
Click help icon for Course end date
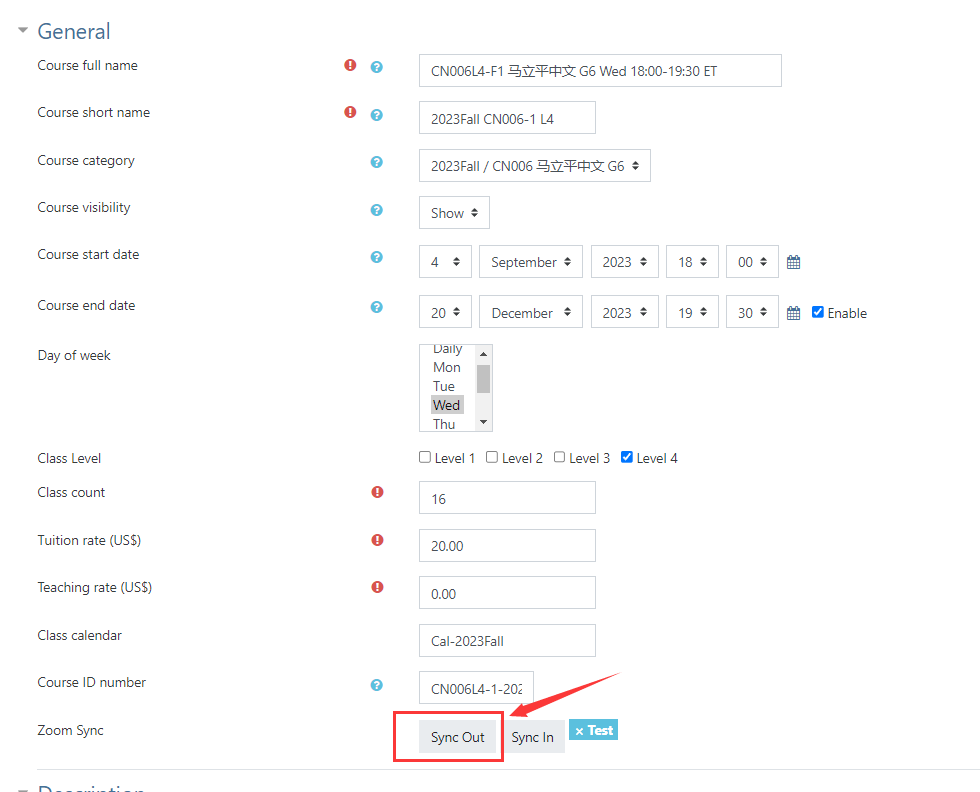(377, 307)
